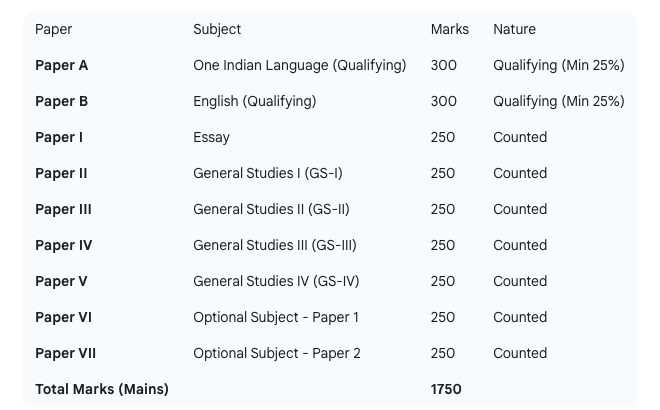Click "General Studies II (GS-II)" cell
This screenshot has width=660, height=410.
[x=271, y=210]
